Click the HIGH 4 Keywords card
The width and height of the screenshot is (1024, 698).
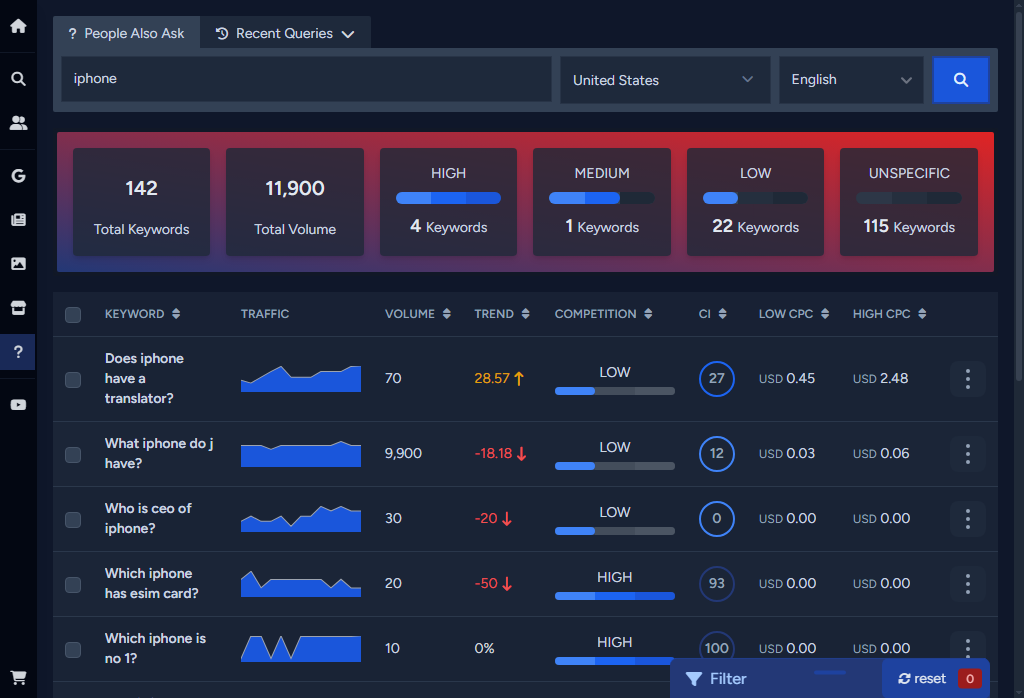[449, 202]
